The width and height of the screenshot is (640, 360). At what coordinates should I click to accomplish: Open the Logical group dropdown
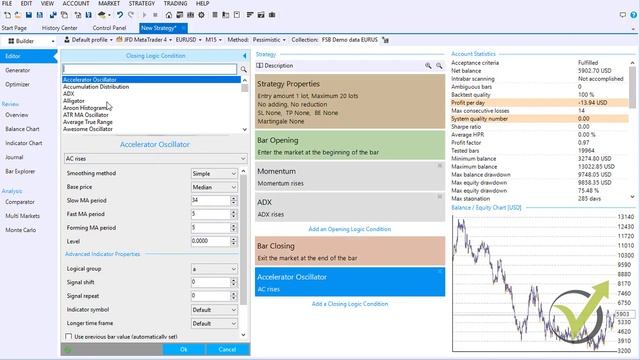(x=214, y=269)
